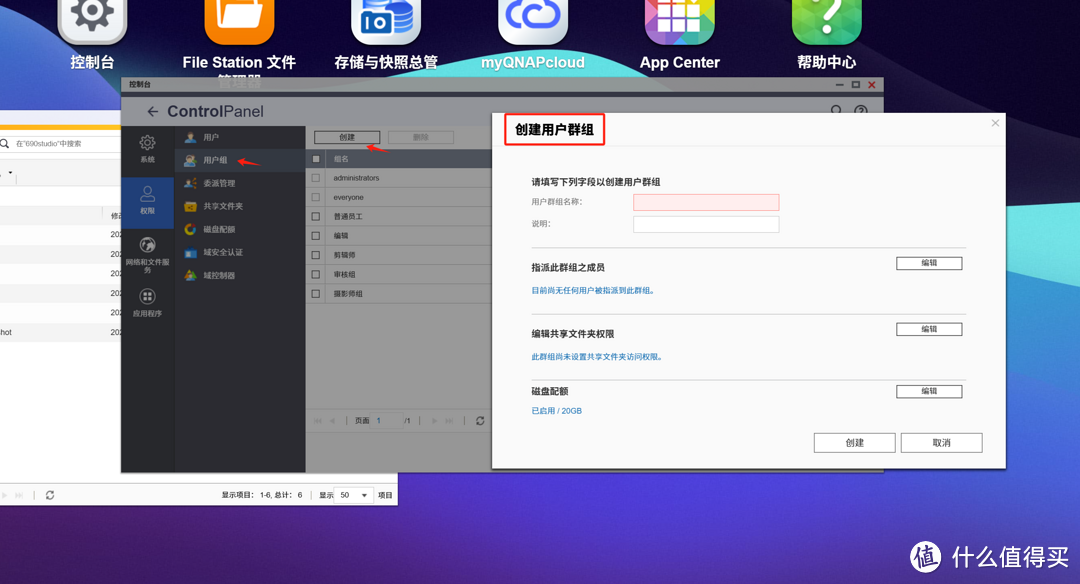This screenshot has height=584, width=1080.
Task: Select 共享文件夹 in the permissions menu
Action: [223, 206]
